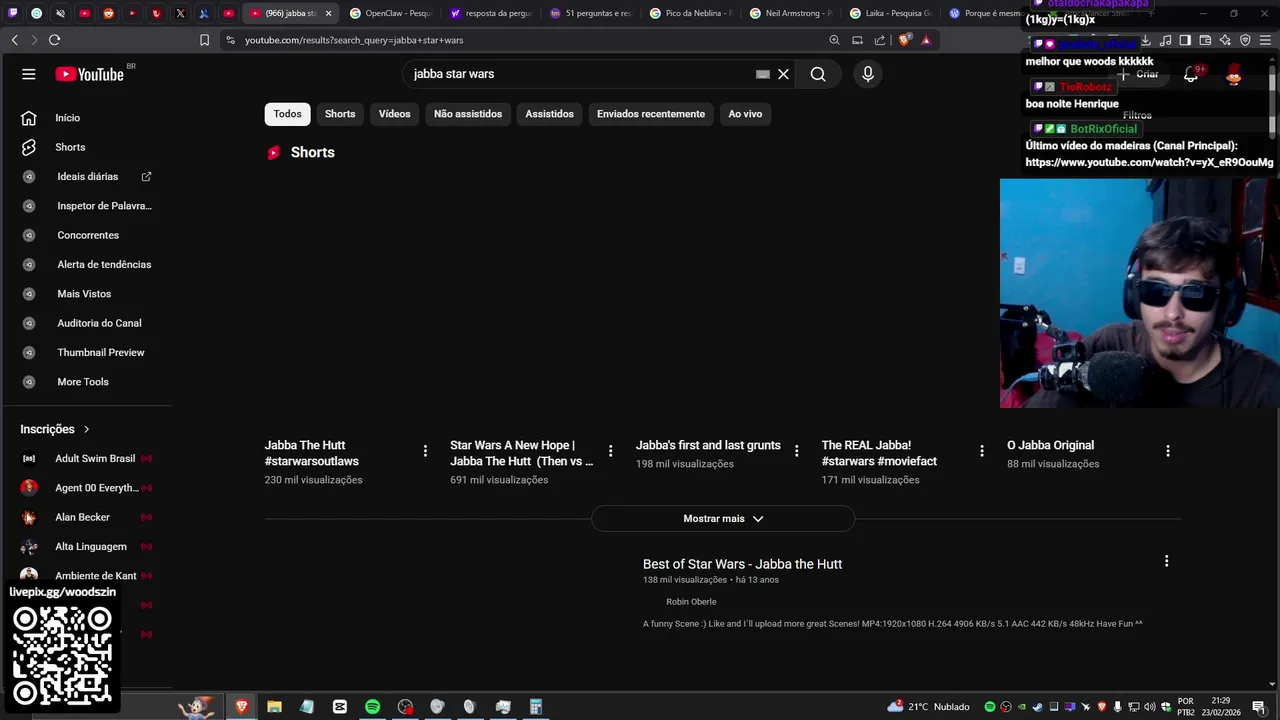Open Alerta de tendências
This screenshot has width=1280, height=720.
[x=87, y=264]
